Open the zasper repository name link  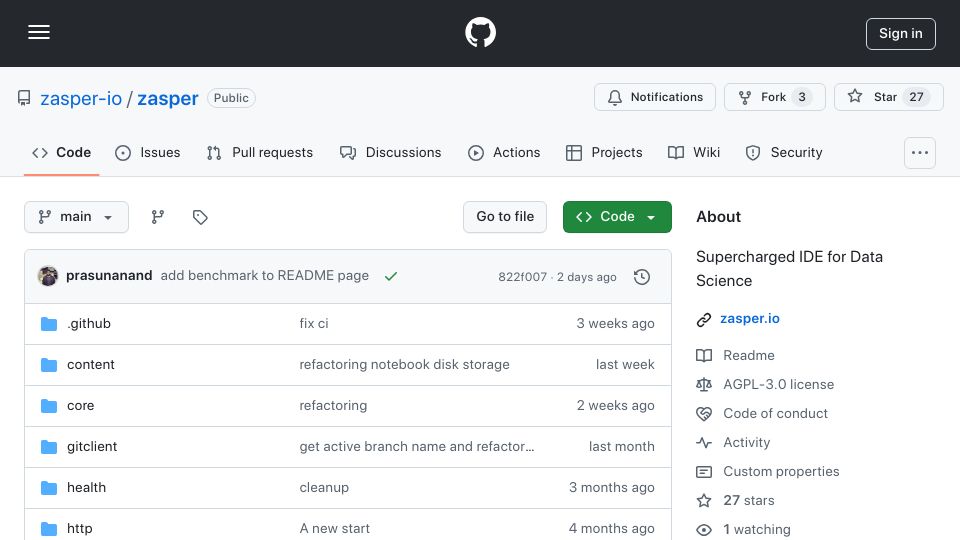pyautogui.click(x=168, y=98)
